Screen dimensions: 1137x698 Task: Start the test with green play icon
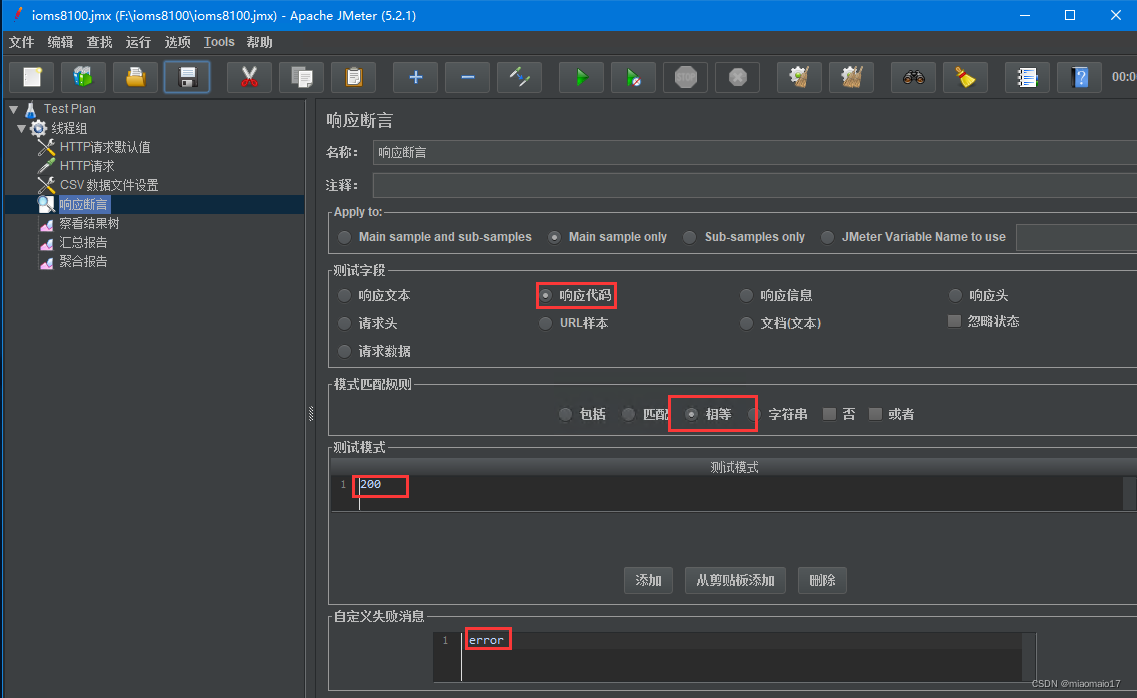click(582, 77)
